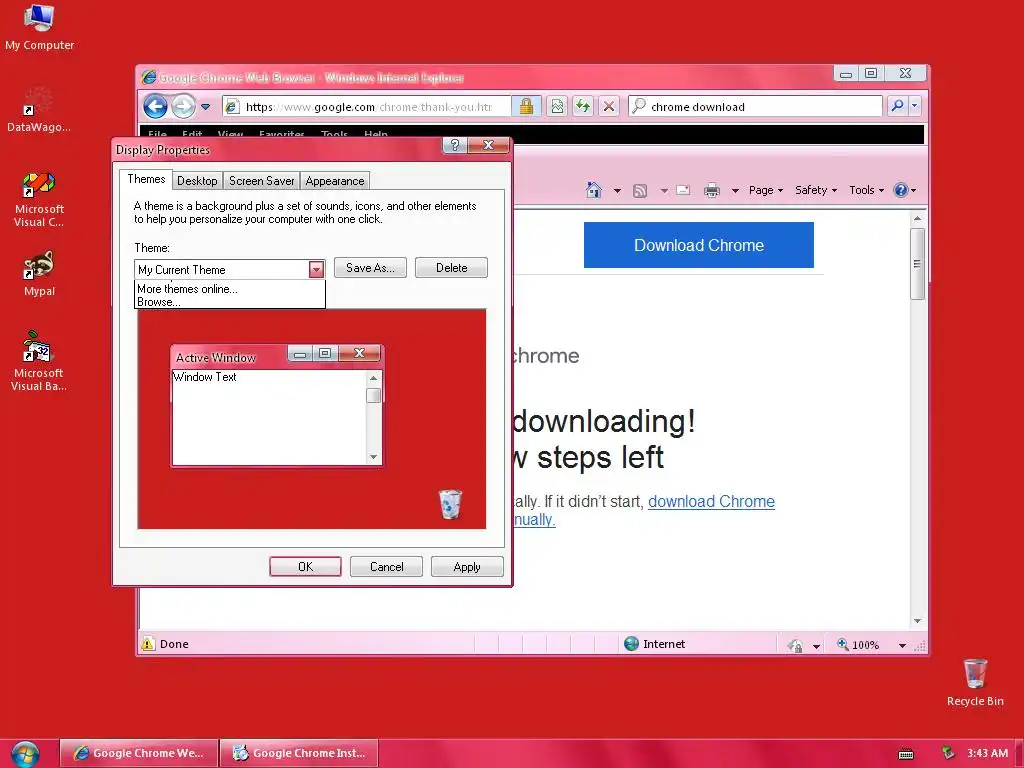The image size is (1024, 768).
Task: Click the Active Window sample in theme preview
Action: [277, 406]
